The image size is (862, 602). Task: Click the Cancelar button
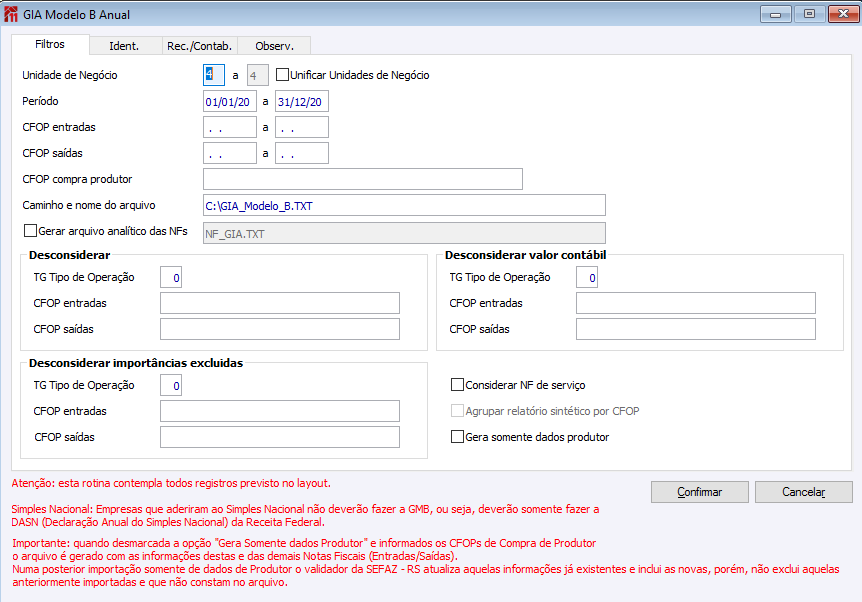pos(803,492)
